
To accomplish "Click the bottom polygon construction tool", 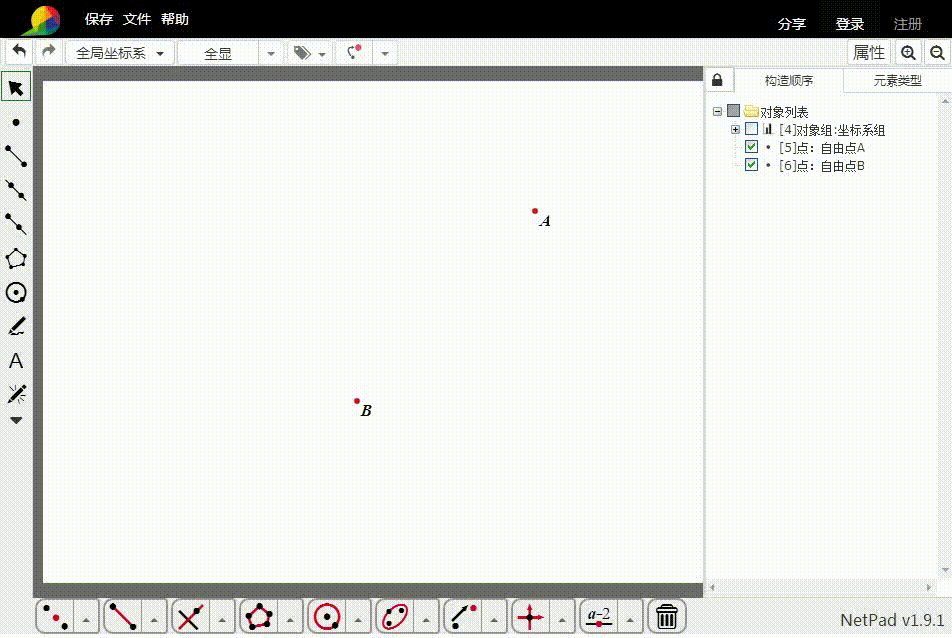I will click(x=259, y=617).
